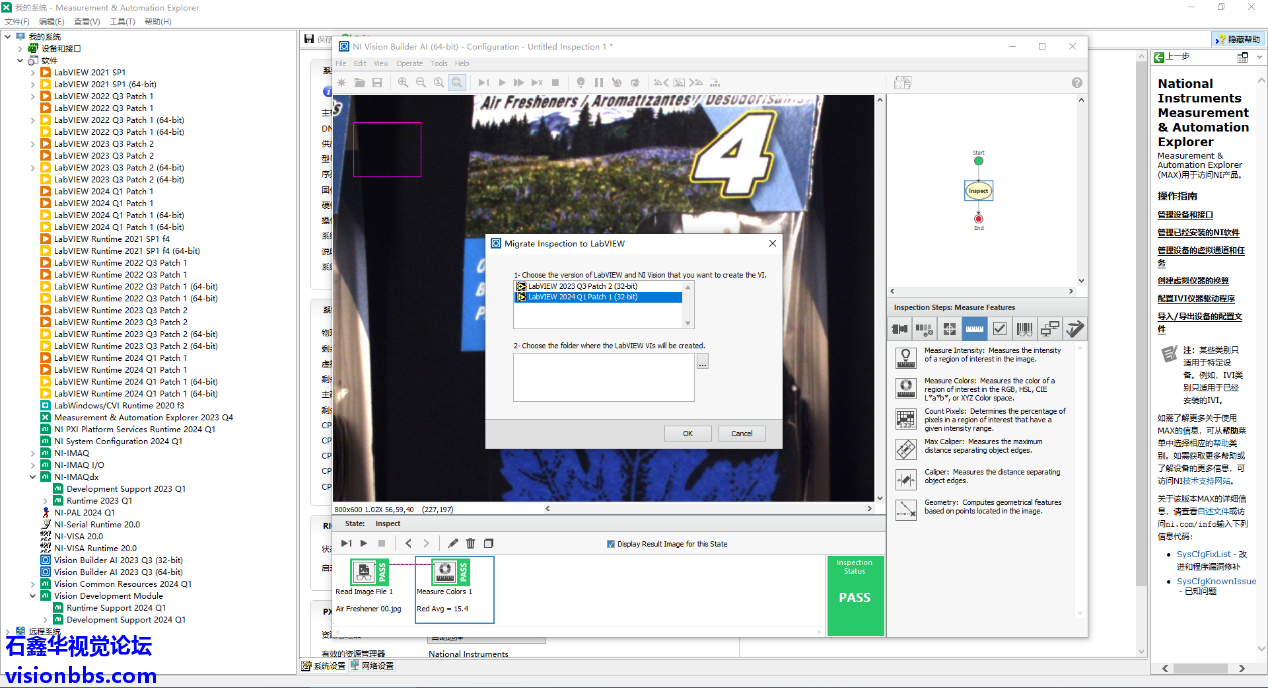Open the 管理设备和接口 help link
This screenshot has height=688, width=1268.
tap(1185, 215)
